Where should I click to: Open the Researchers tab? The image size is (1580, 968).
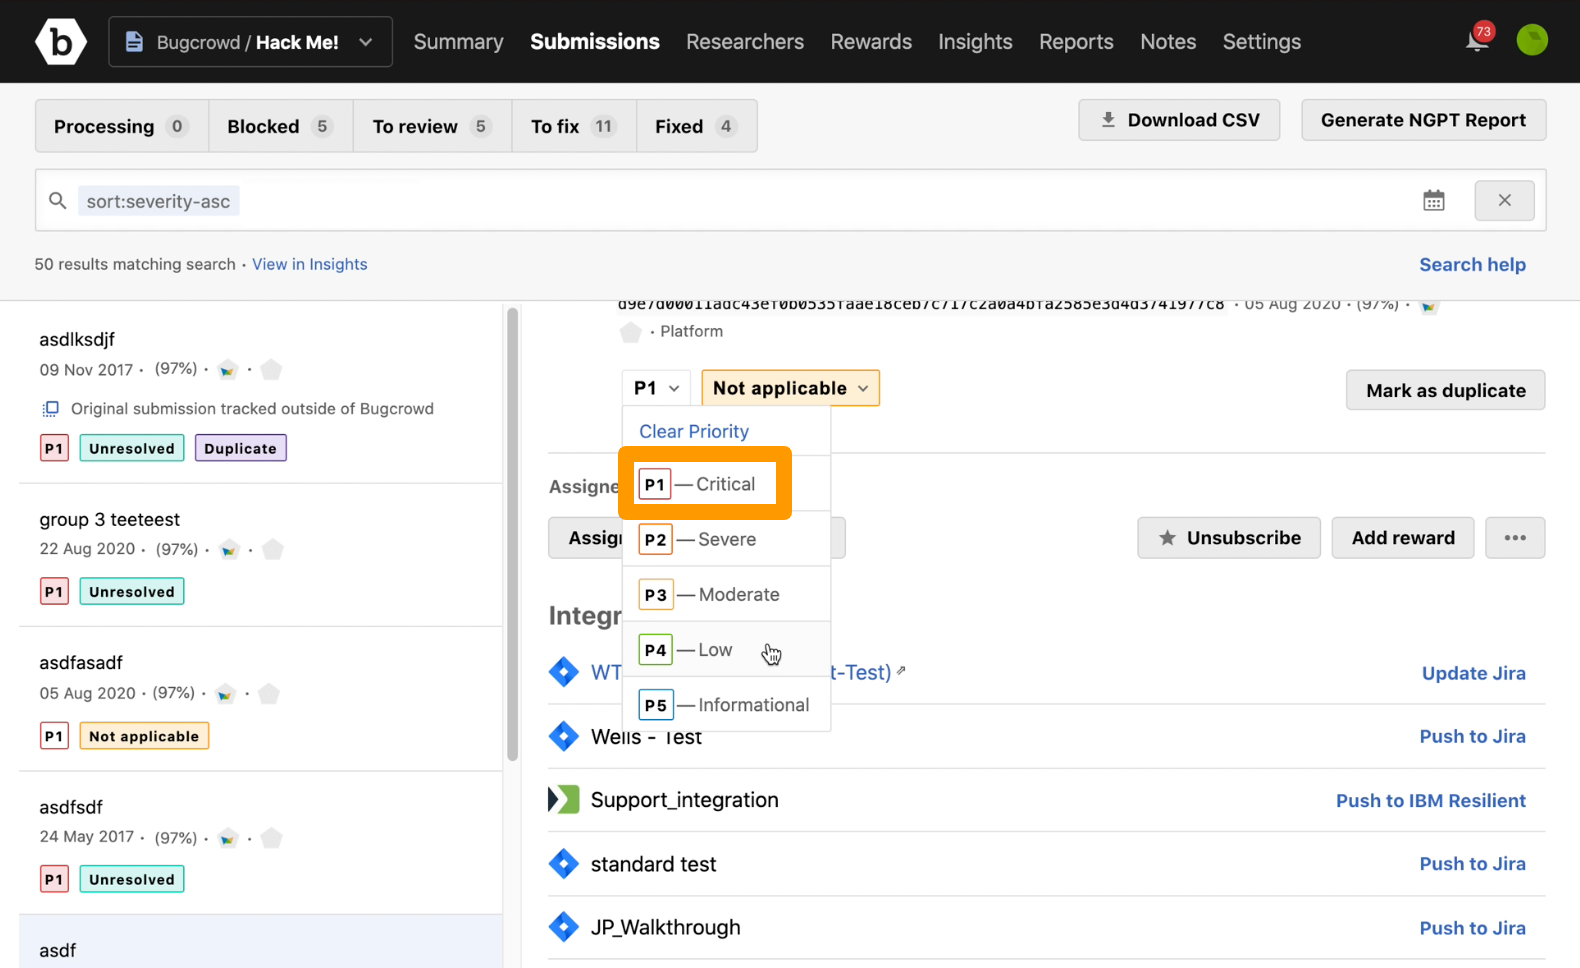(x=745, y=42)
